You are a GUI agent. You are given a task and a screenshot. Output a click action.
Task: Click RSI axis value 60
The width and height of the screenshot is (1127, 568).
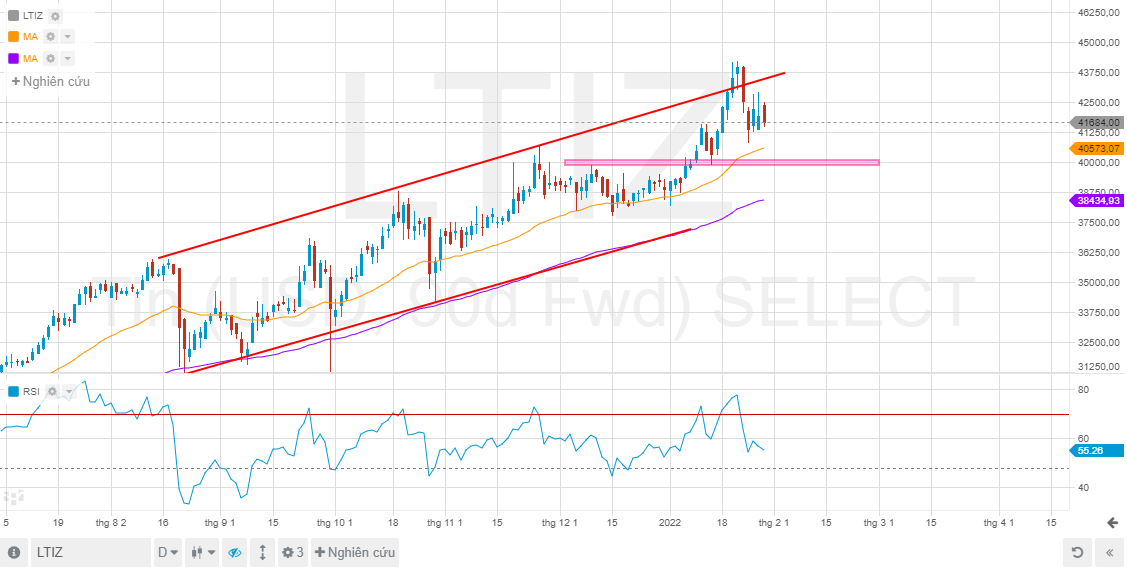coord(1083,439)
